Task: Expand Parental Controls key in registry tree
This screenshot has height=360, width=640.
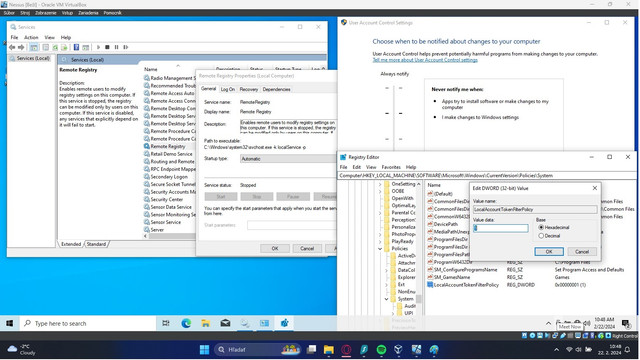Action: pos(380,213)
